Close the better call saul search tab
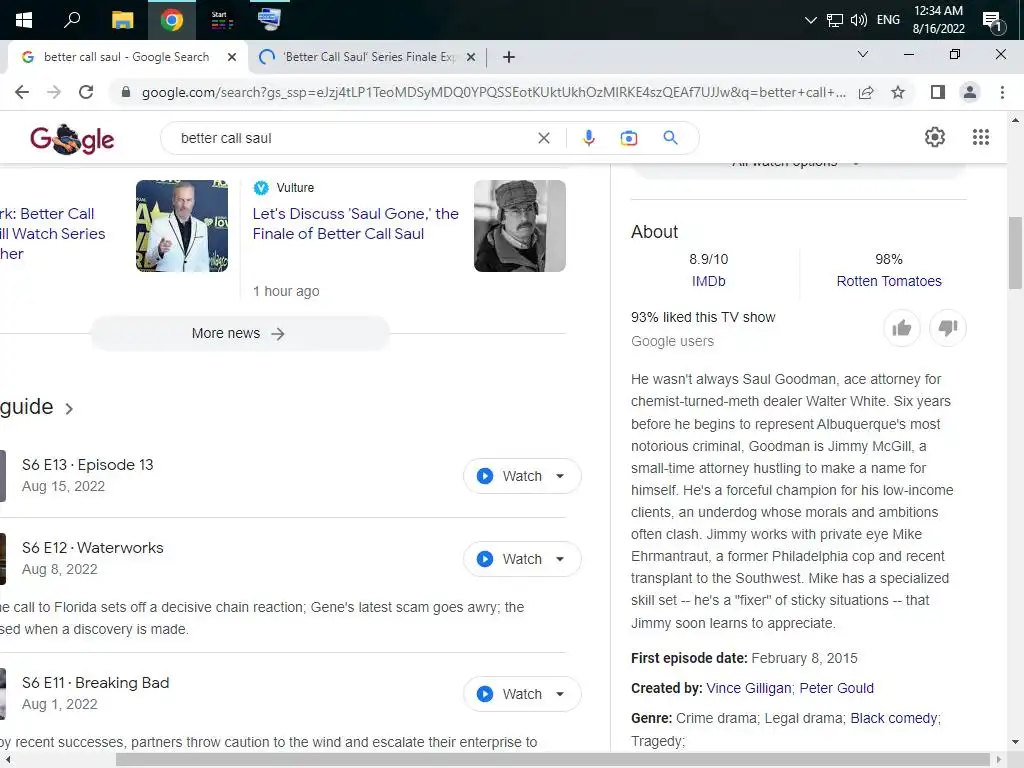The width and height of the screenshot is (1024, 768). click(x=232, y=57)
